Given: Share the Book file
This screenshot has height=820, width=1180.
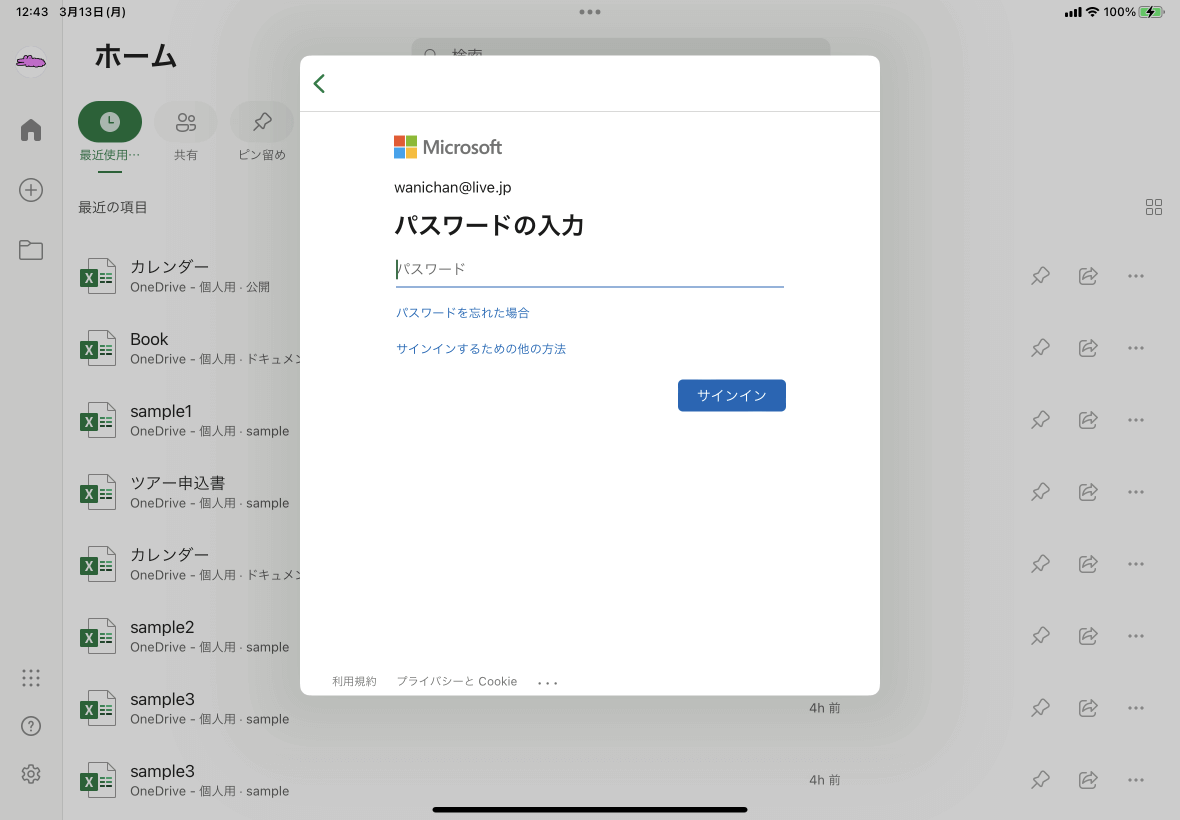Looking at the screenshot, I should click(1088, 348).
